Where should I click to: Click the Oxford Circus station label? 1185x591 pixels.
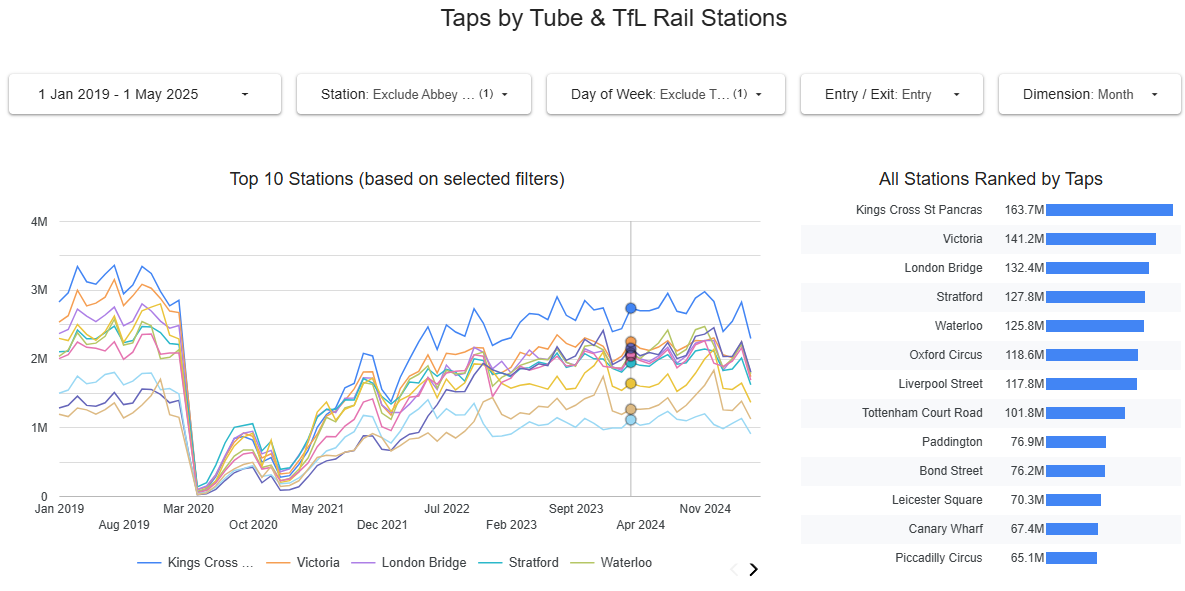coord(946,354)
